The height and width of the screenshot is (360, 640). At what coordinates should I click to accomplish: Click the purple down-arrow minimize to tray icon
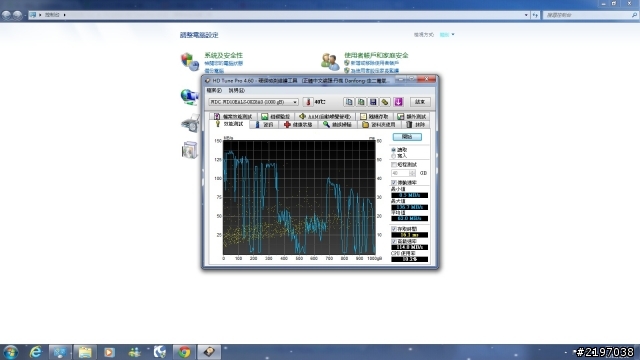point(398,102)
